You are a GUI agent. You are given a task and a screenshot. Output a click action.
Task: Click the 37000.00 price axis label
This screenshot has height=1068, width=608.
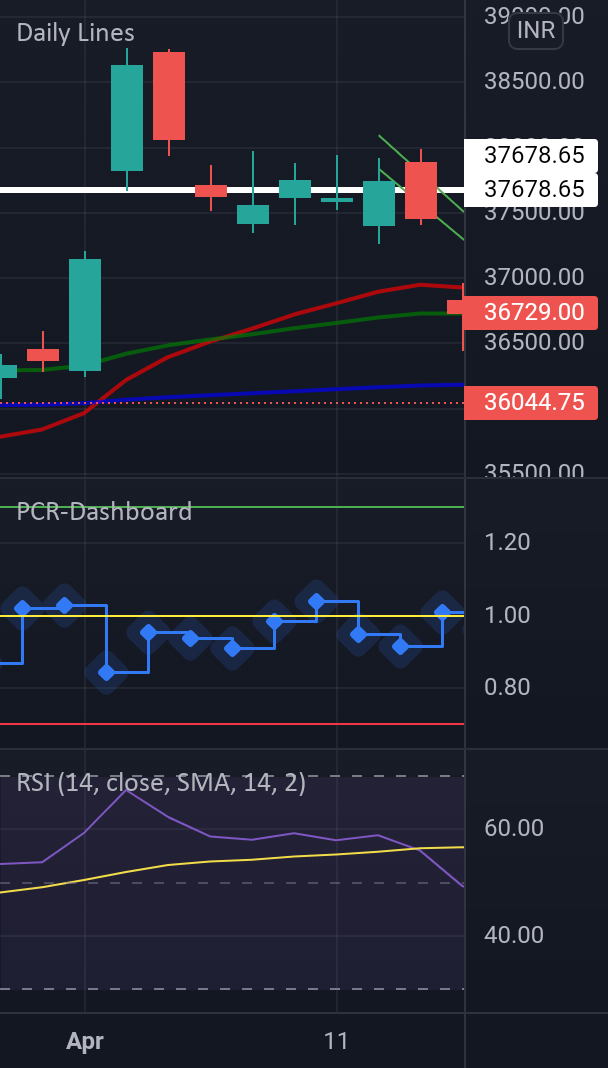(x=534, y=277)
